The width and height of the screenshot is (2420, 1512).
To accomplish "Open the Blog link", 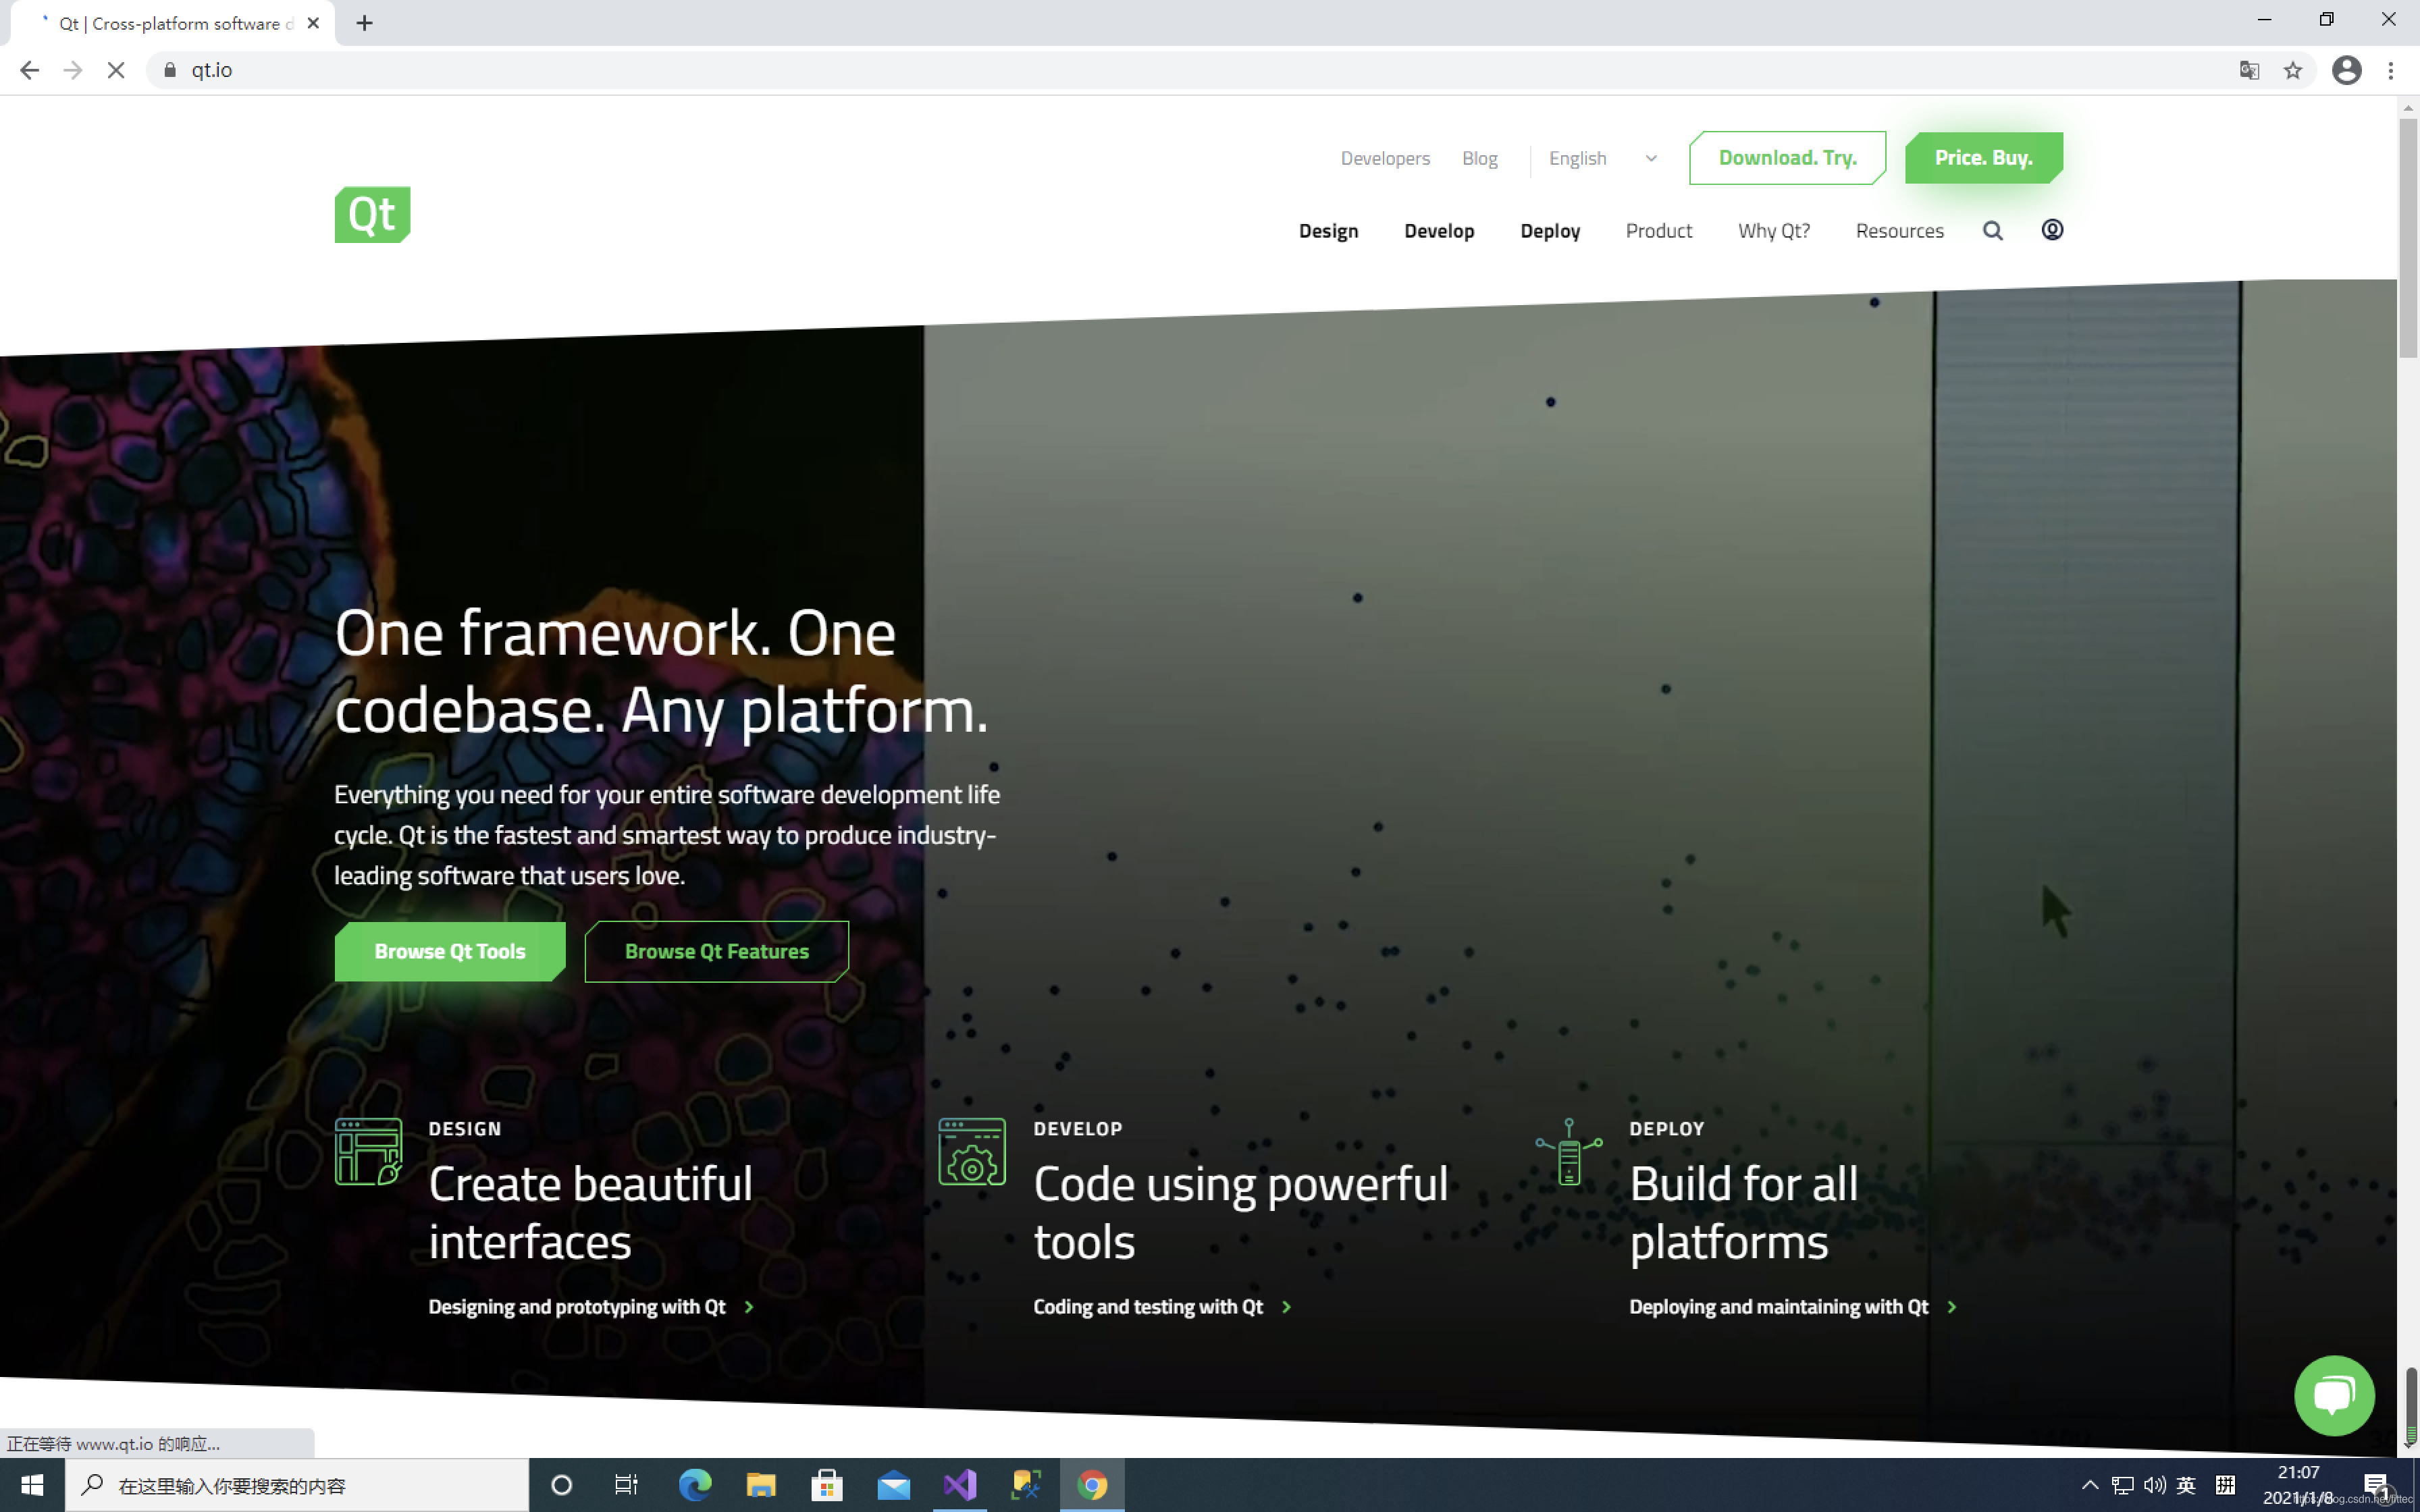I will click(1479, 158).
